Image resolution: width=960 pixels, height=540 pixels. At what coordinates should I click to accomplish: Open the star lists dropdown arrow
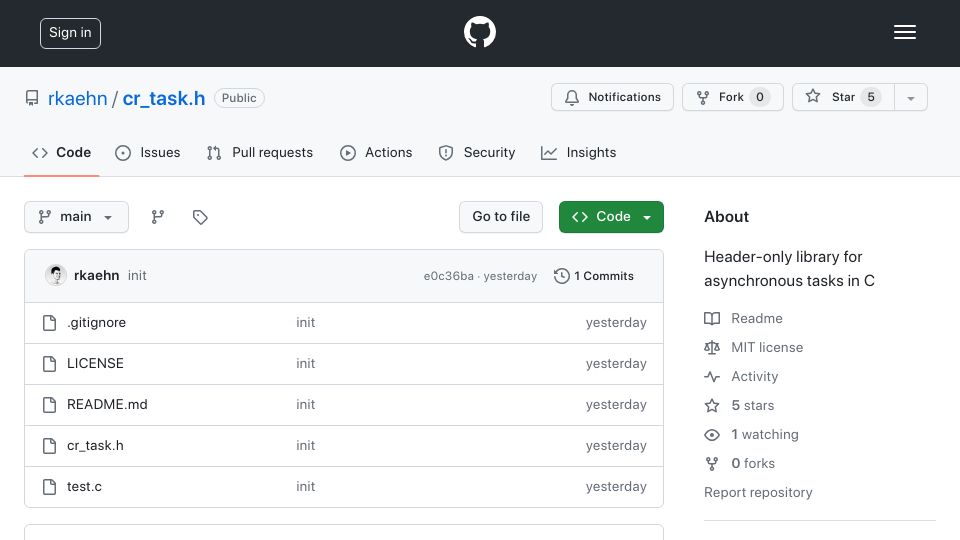point(911,97)
